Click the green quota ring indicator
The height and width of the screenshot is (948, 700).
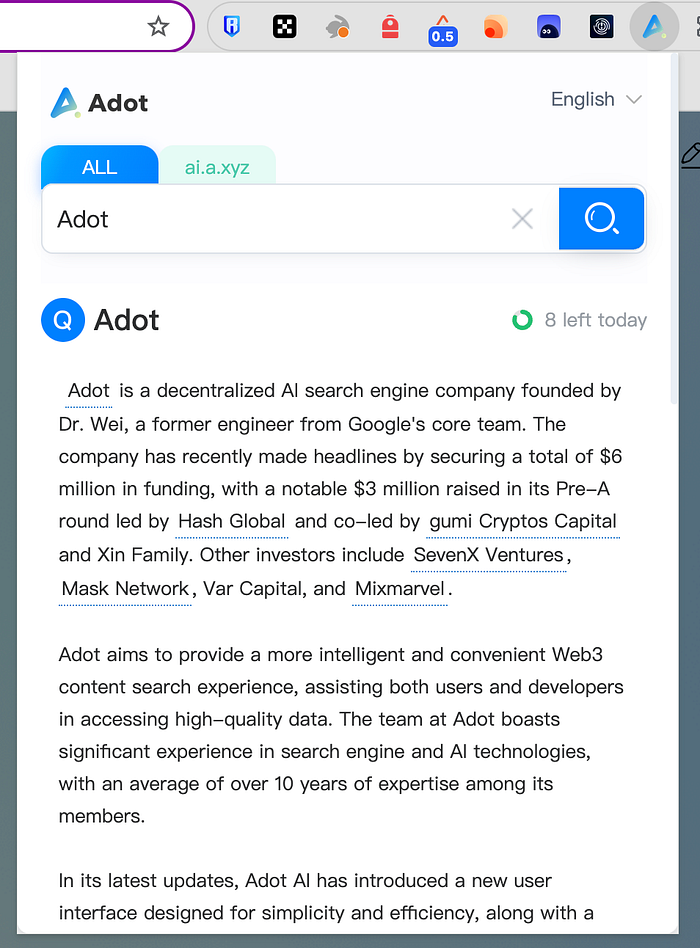tap(522, 320)
